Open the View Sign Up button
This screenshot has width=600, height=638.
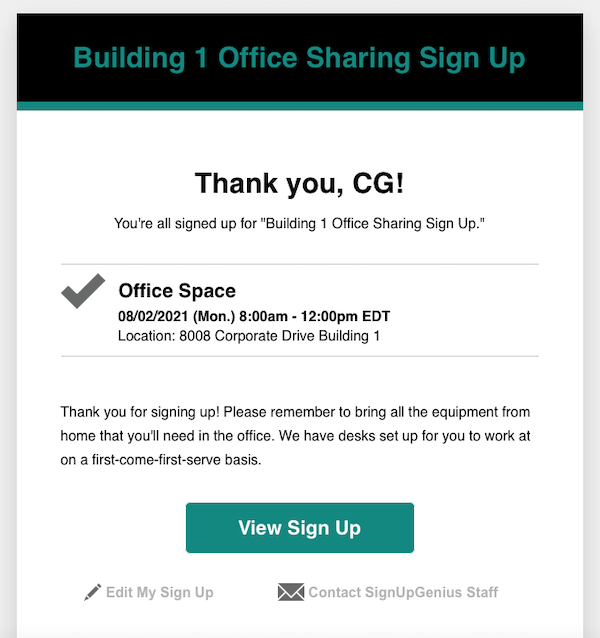coord(300,528)
